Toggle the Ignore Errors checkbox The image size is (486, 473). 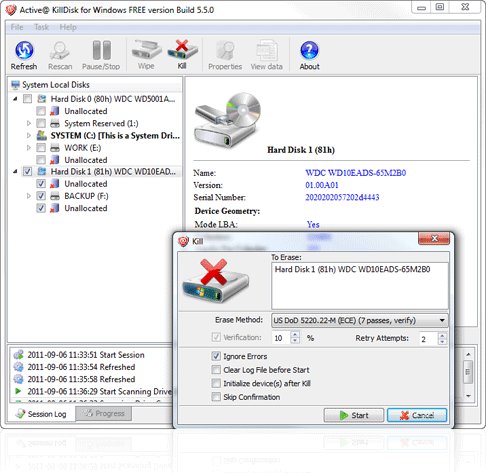pos(216,356)
